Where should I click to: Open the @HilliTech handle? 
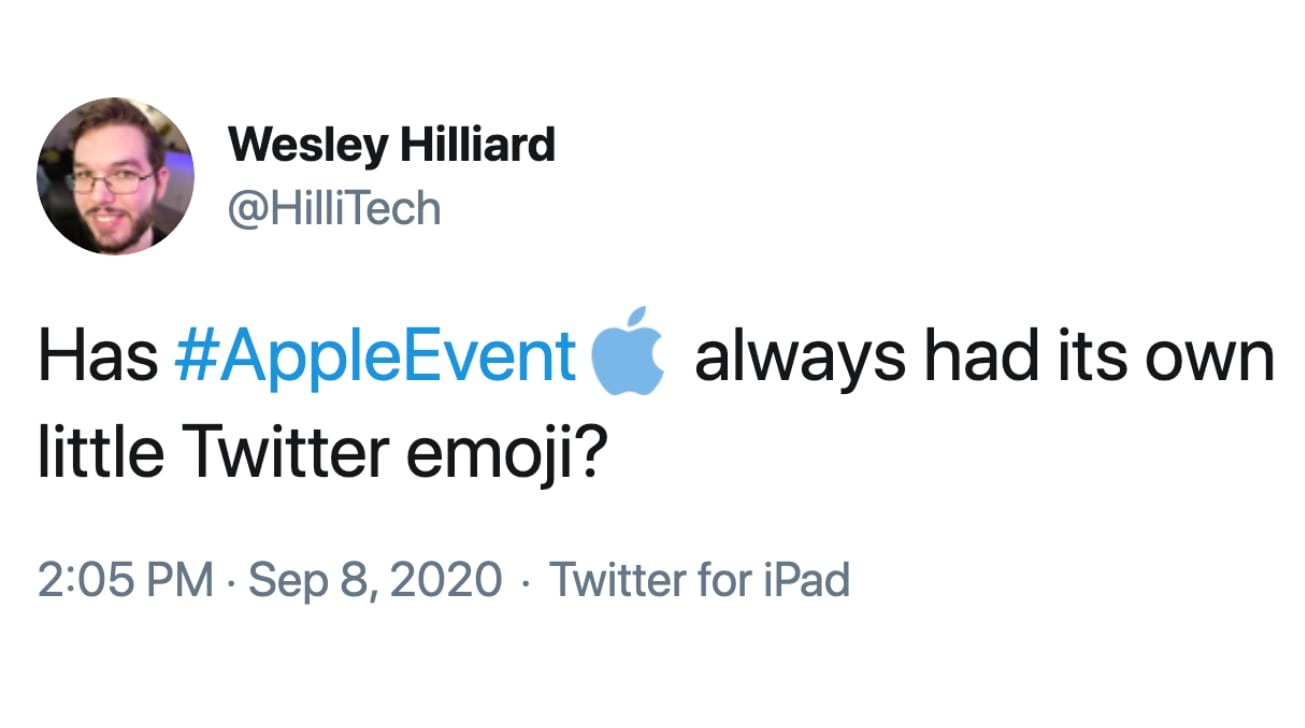pyautogui.click(x=334, y=209)
